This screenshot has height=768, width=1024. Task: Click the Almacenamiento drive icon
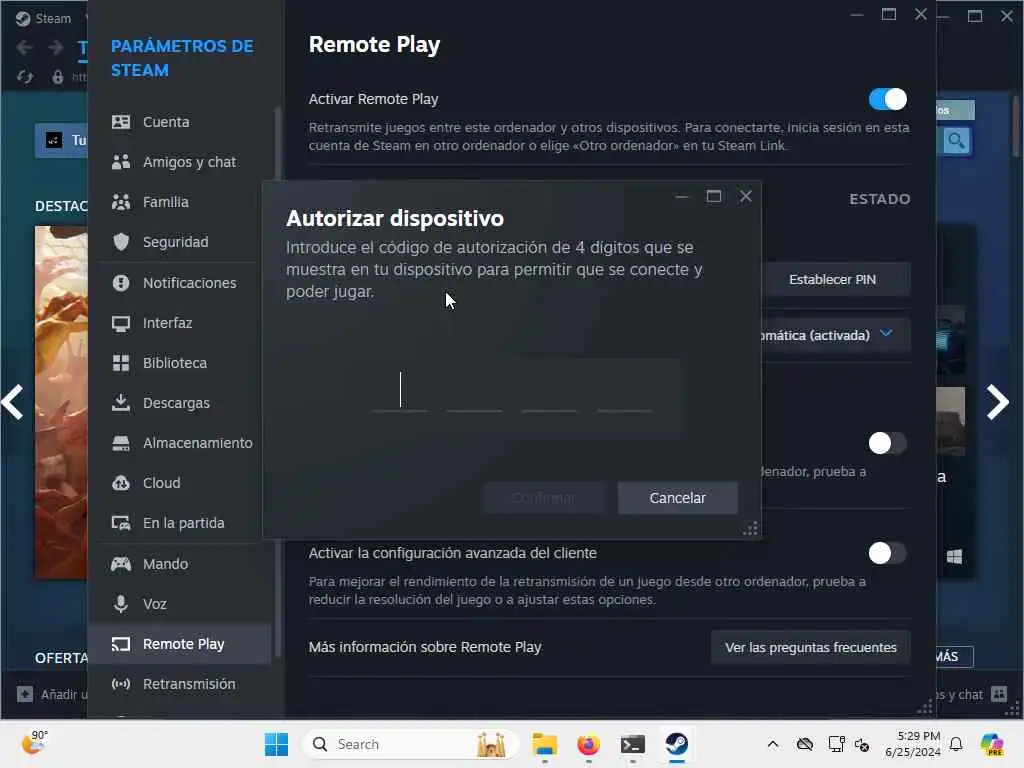coord(121,443)
